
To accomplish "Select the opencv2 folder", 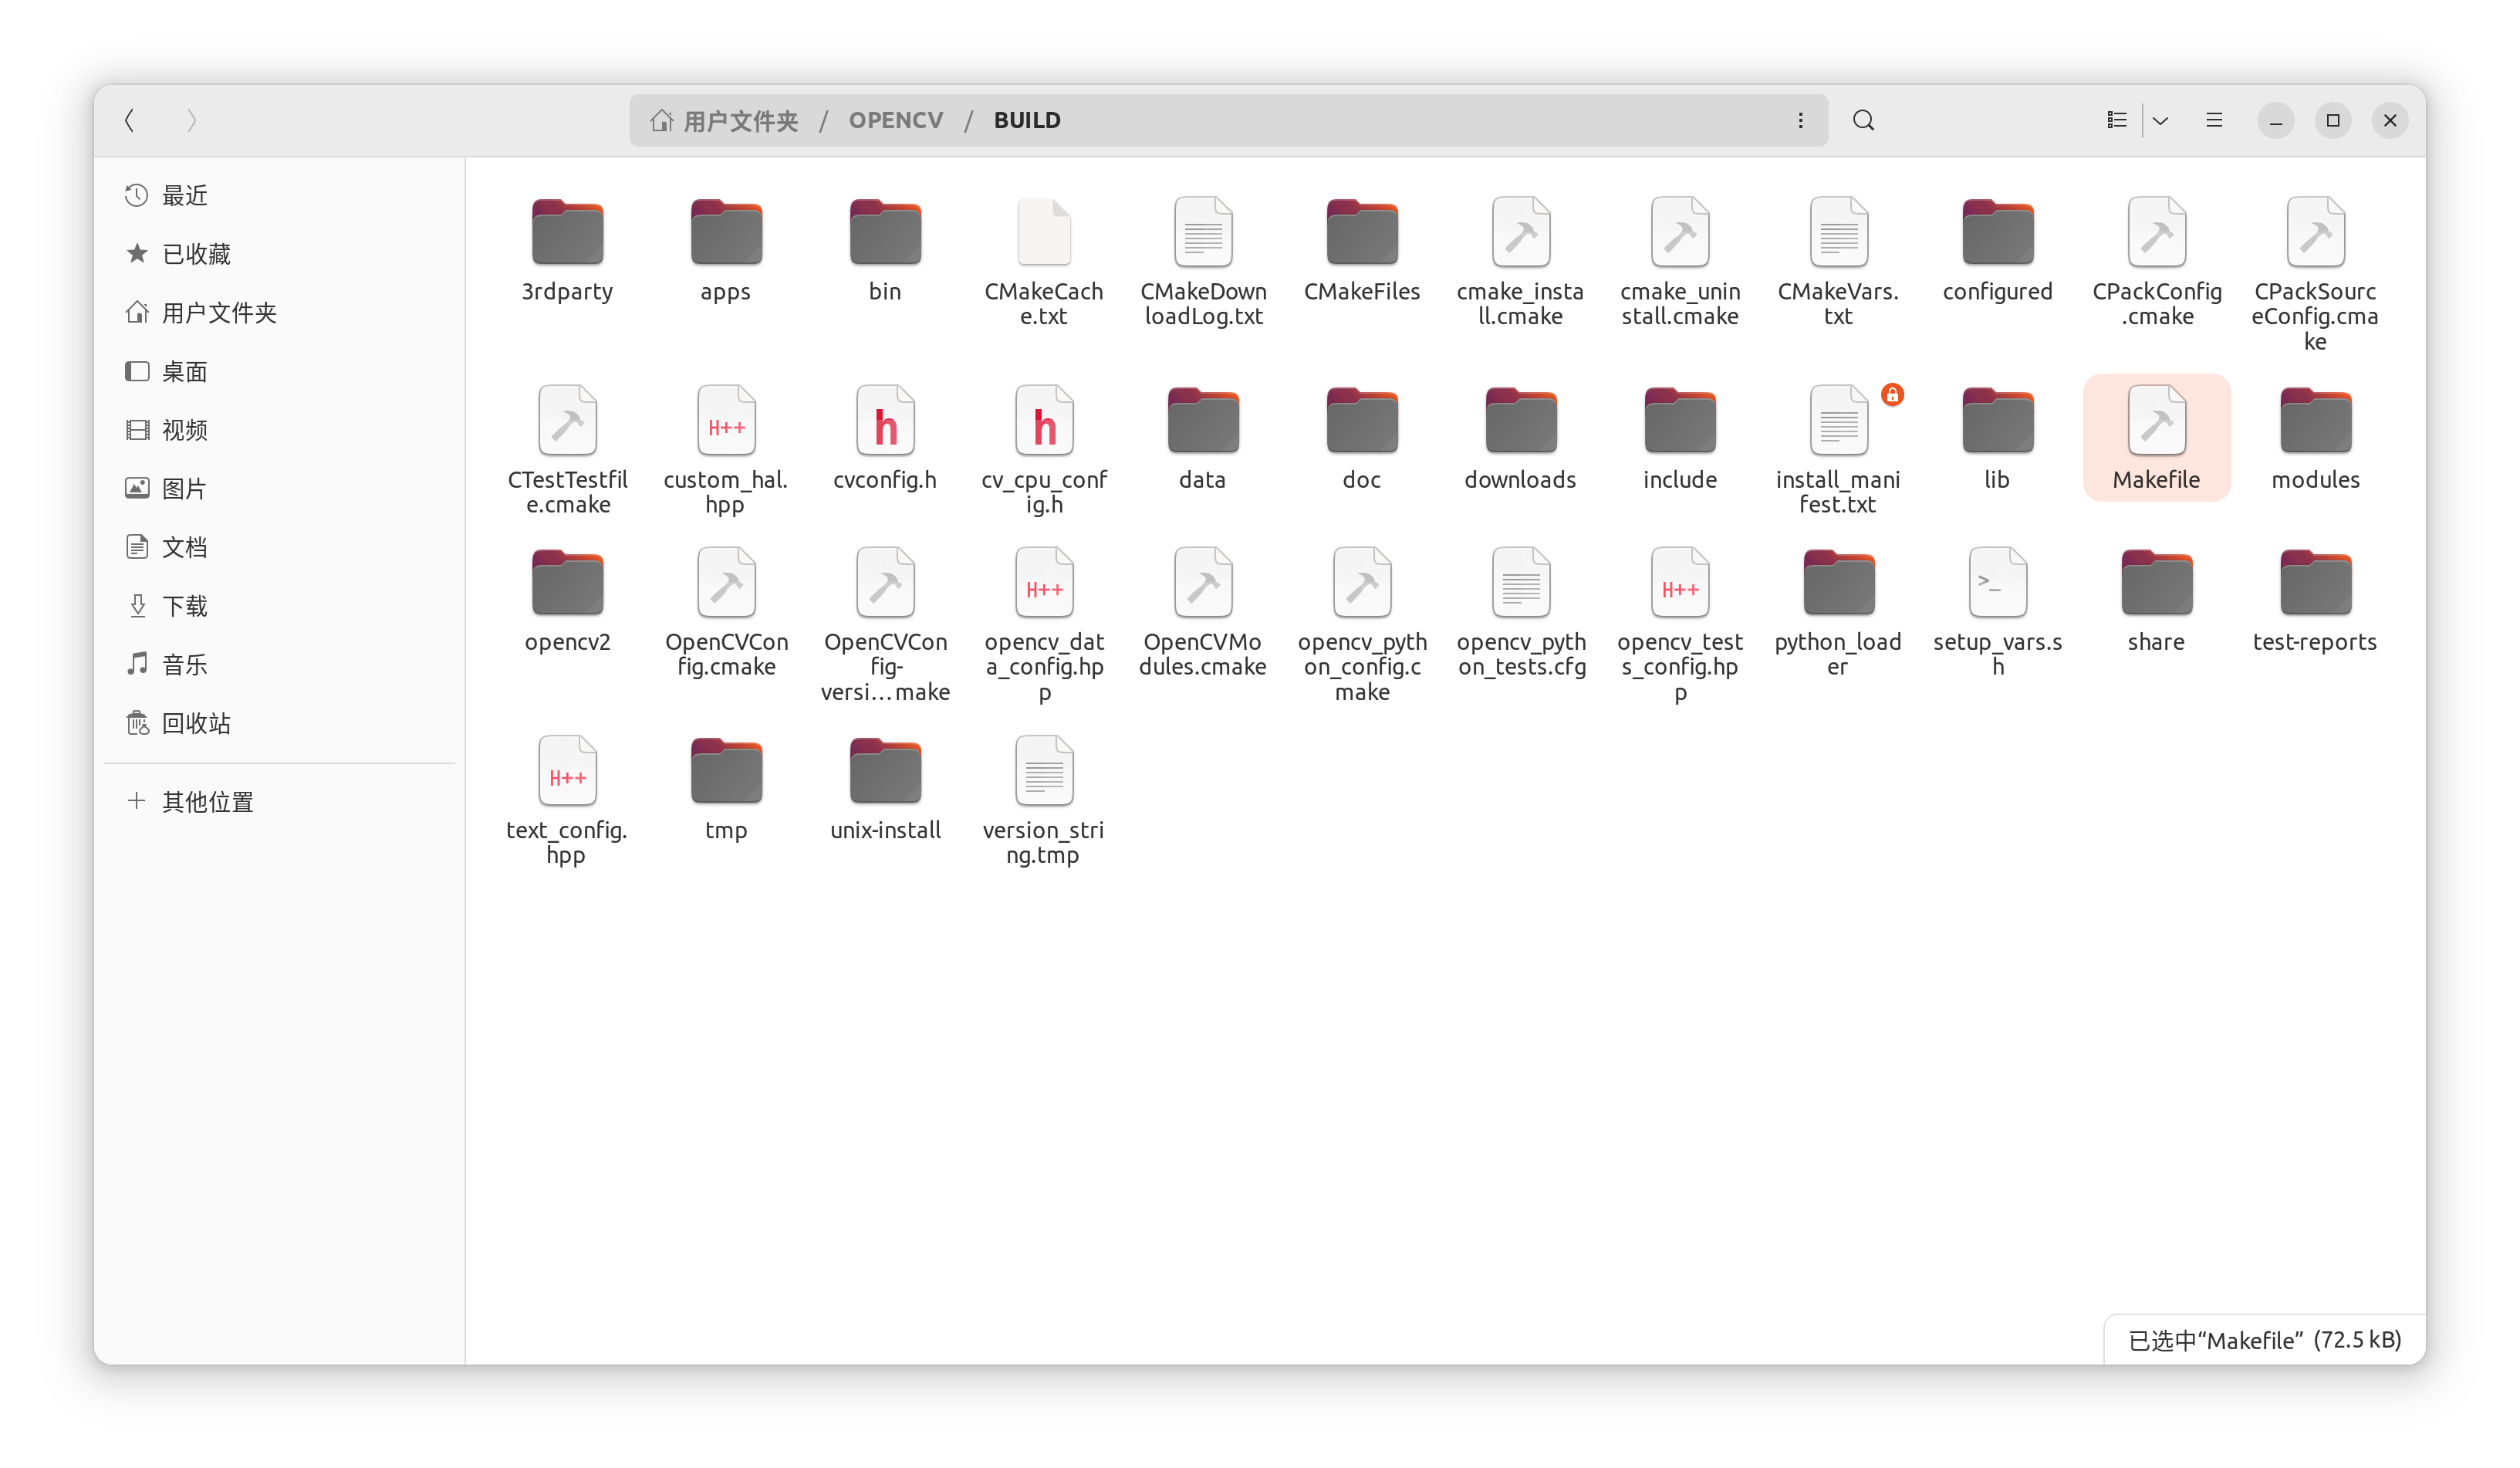I will [568, 600].
